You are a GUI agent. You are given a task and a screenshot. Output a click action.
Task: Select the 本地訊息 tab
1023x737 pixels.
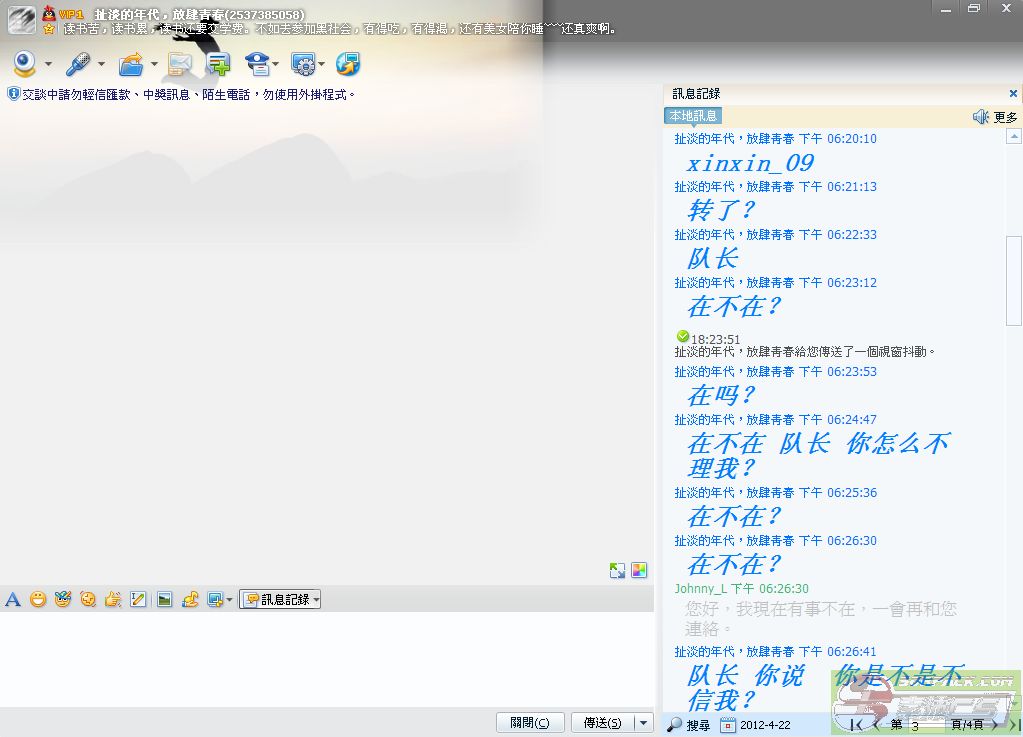click(692, 116)
